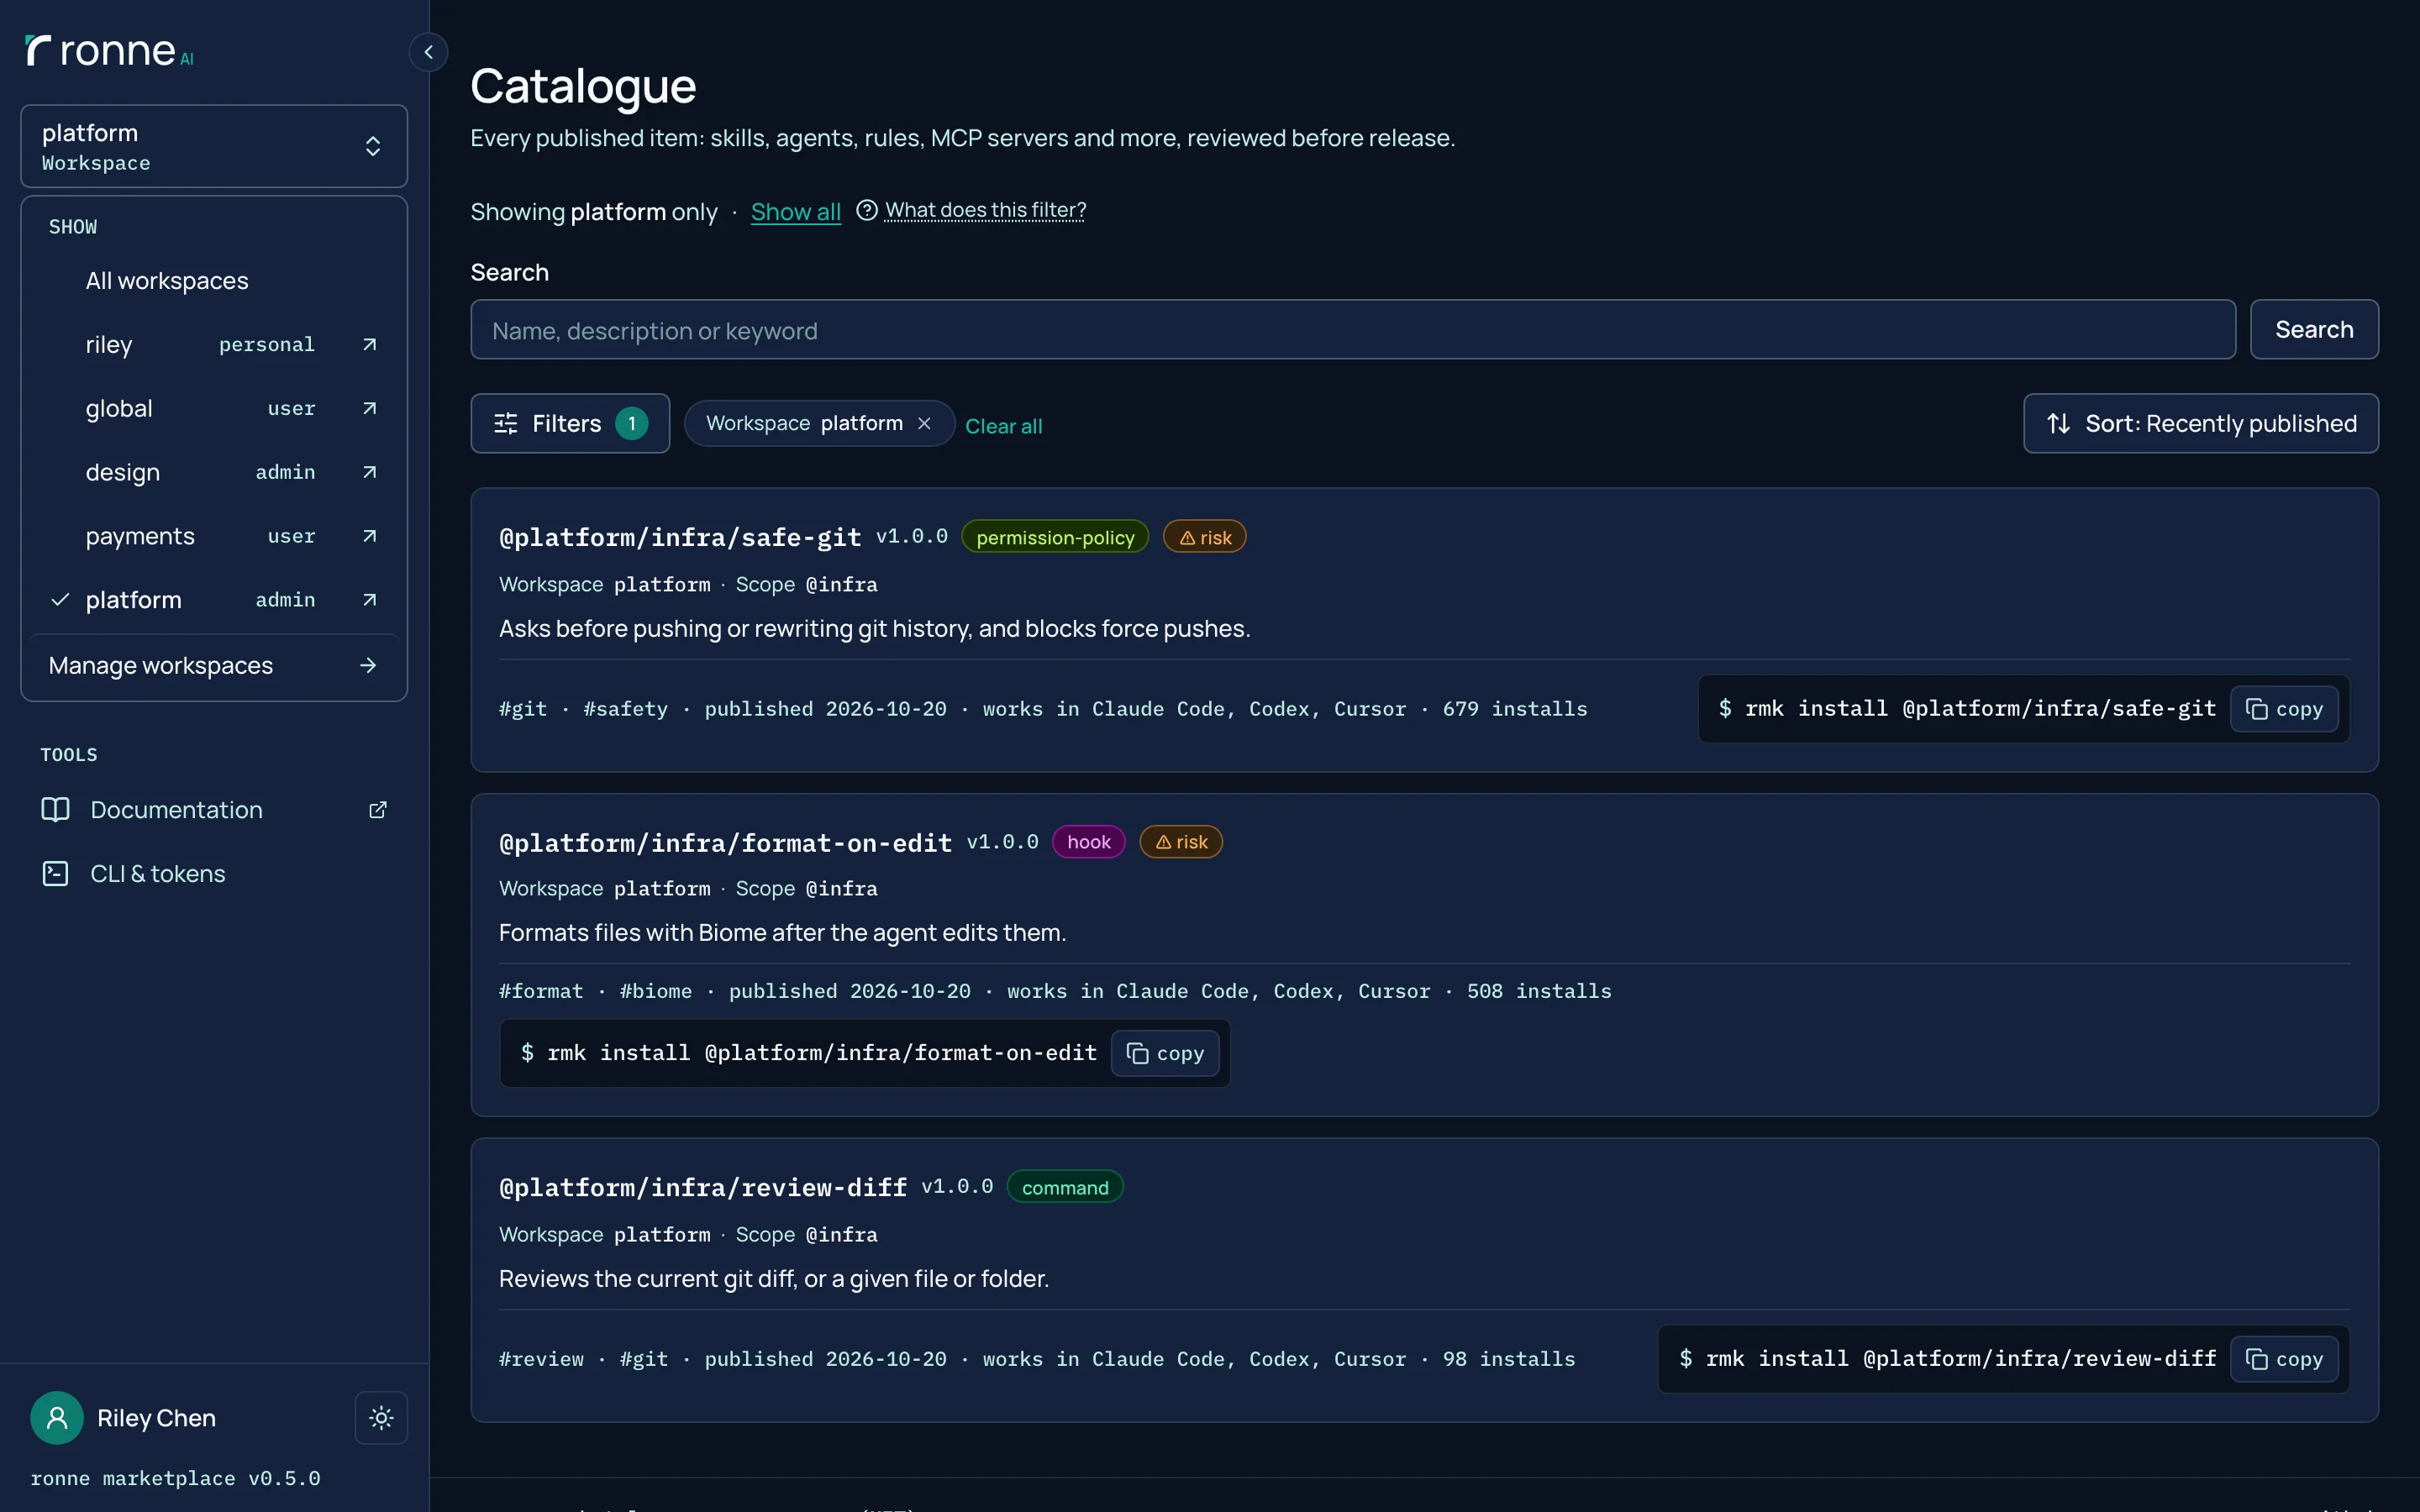Click the ronne marketplace v0.5.0 version text
Viewport: 2420px width, 1512px height.
175,1478
